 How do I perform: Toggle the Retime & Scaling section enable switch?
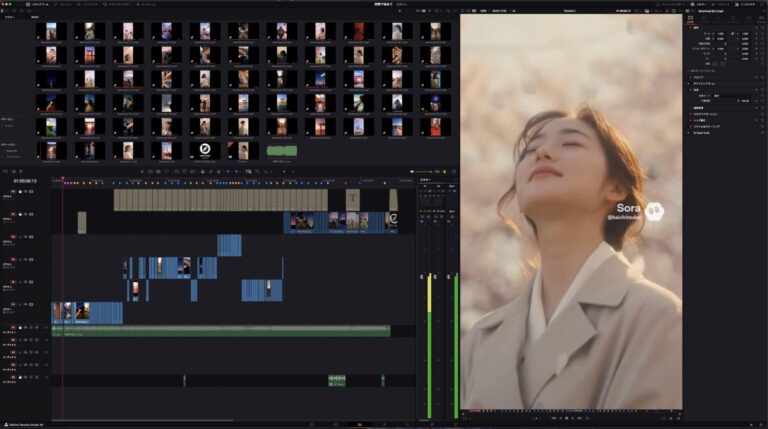tap(690, 126)
